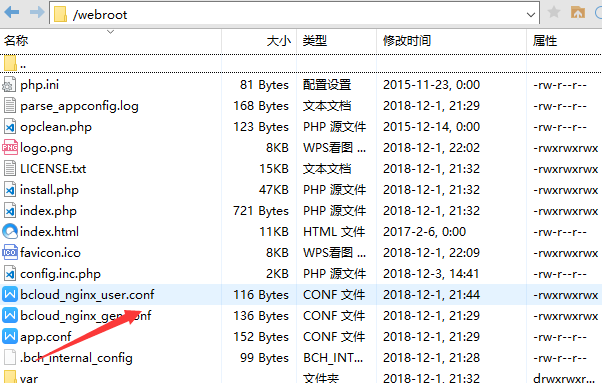Sort by the 属性 column header
602x383 pixels.
click(x=545, y=40)
